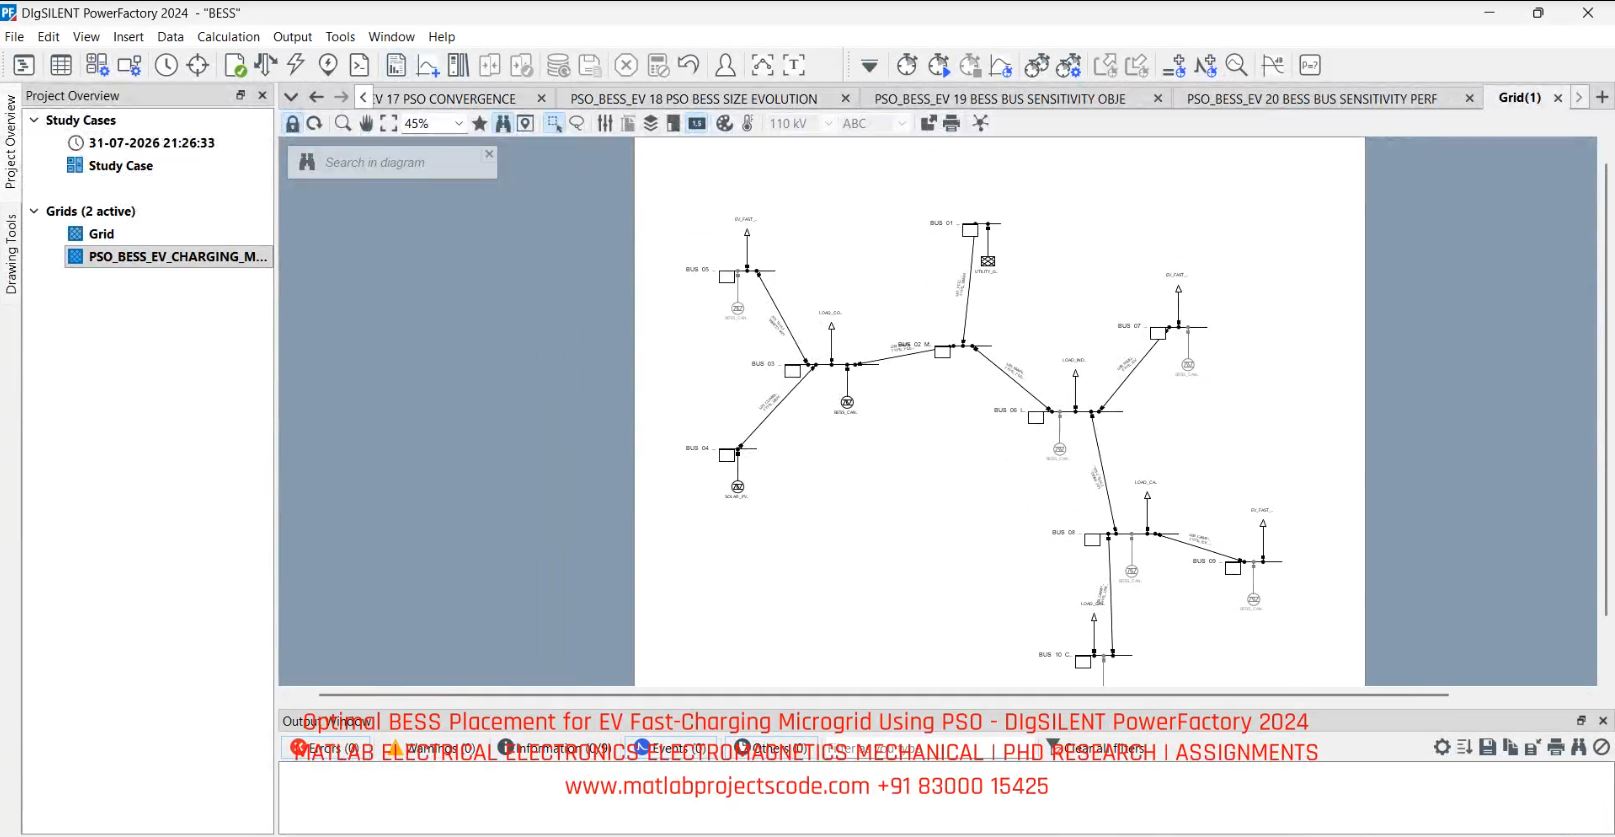Select the Zoom magnifier tool
Screen dimensions: 1615x837
[343, 123]
